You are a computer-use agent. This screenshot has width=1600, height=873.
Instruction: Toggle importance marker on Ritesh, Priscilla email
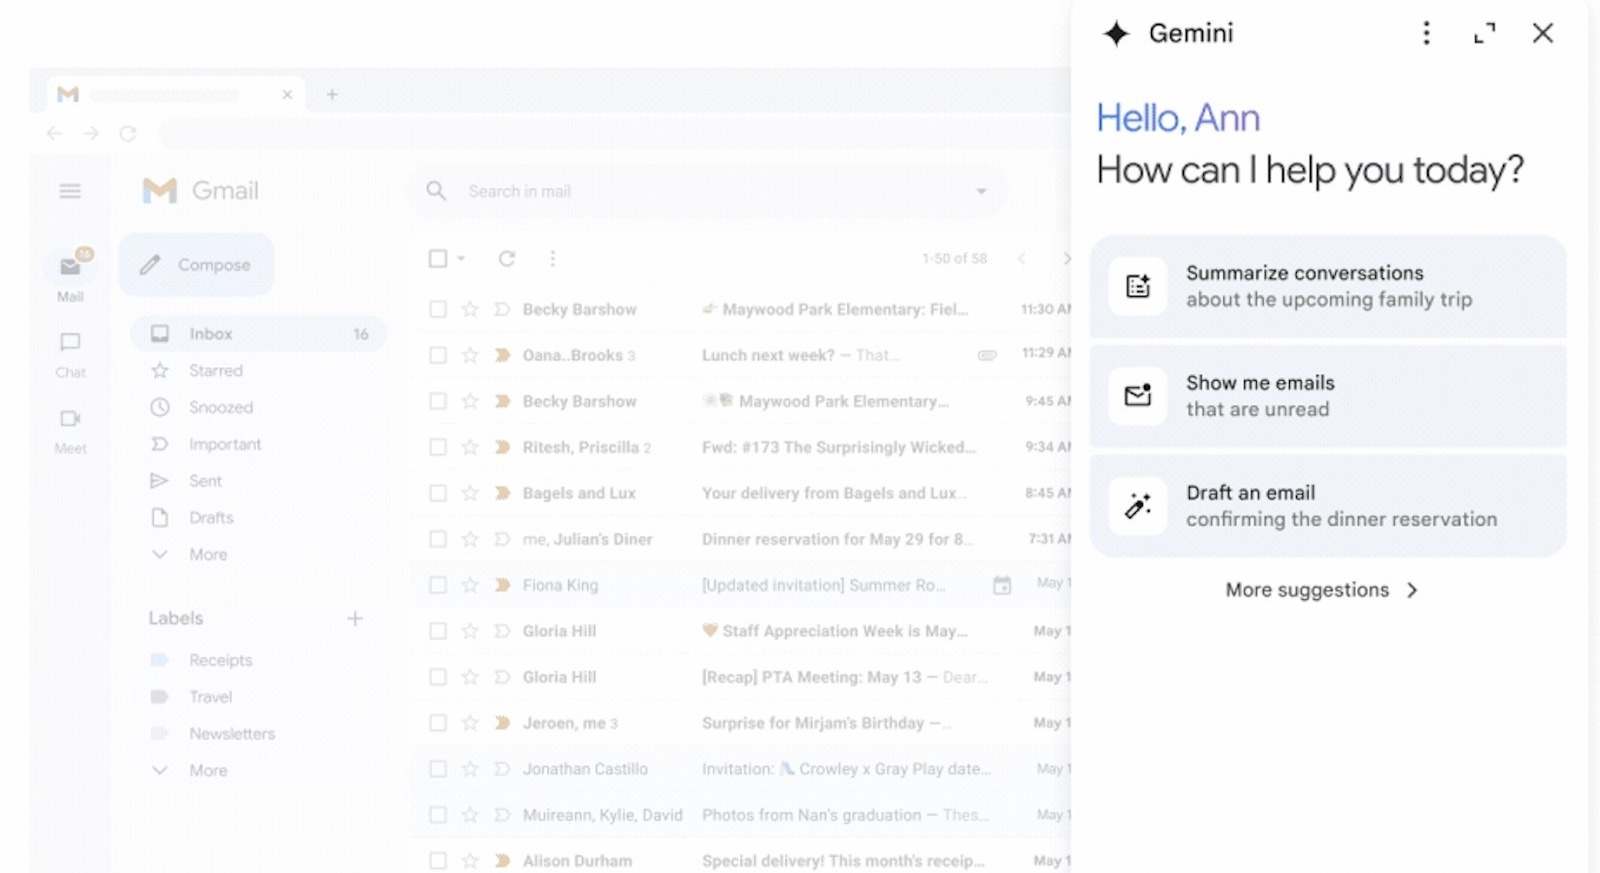(x=502, y=447)
